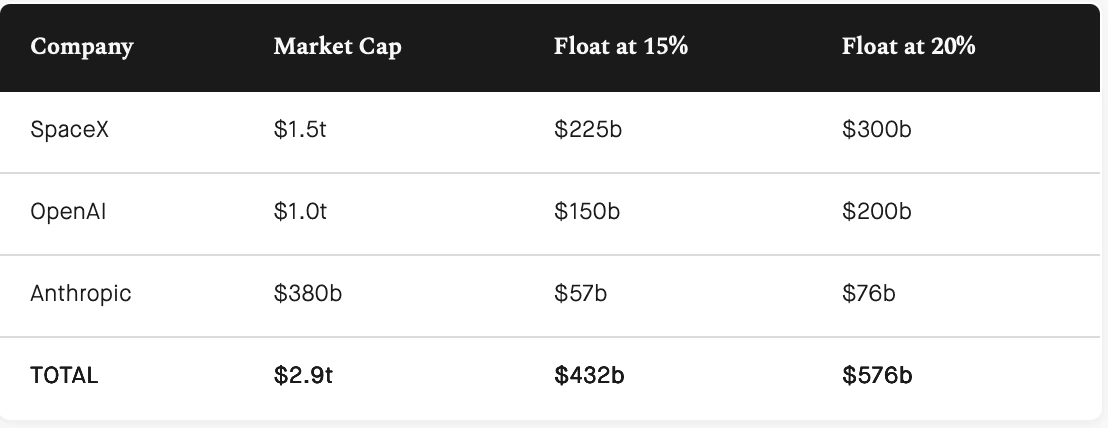Select the Float at 15% header
Image resolution: width=1108 pixels, height=428 pixels.
(x=621, y=47)
